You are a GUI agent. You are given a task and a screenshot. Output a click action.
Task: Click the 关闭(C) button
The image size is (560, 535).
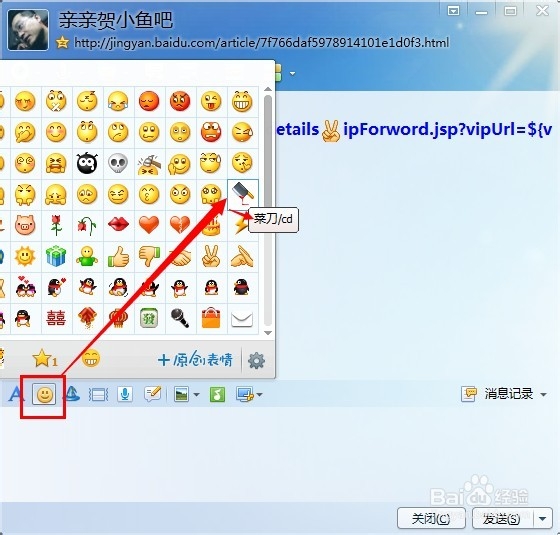tap(431, 518)
